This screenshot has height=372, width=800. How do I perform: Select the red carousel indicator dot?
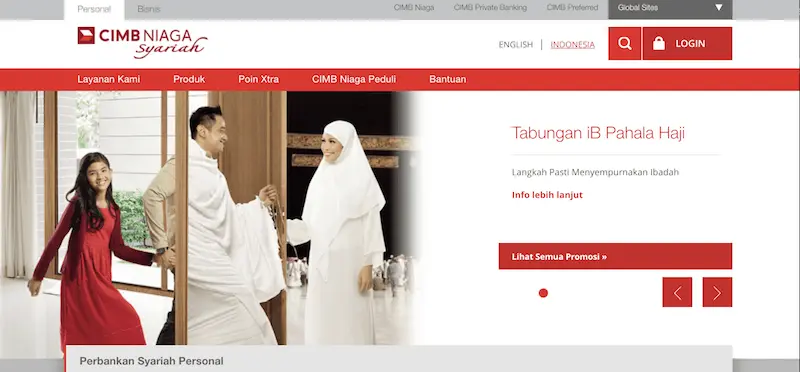point(543,293)
